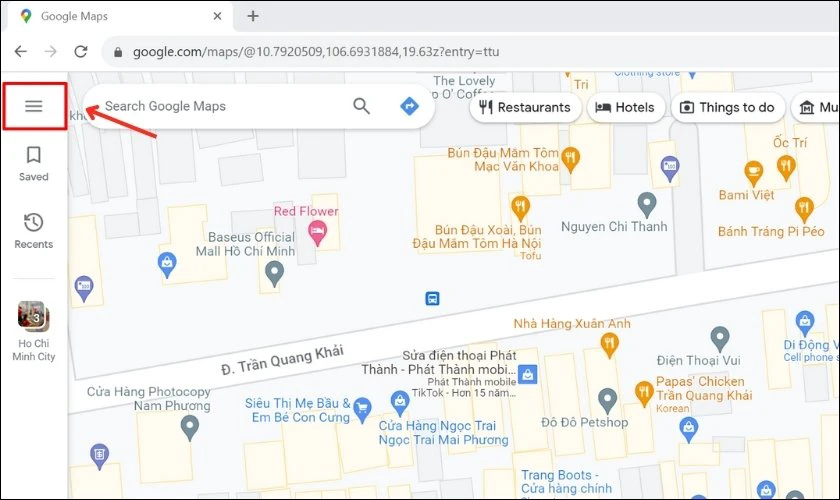Click Điện Thoại Vui label
This screenshot has width=840, height=500.
[699, 360]
